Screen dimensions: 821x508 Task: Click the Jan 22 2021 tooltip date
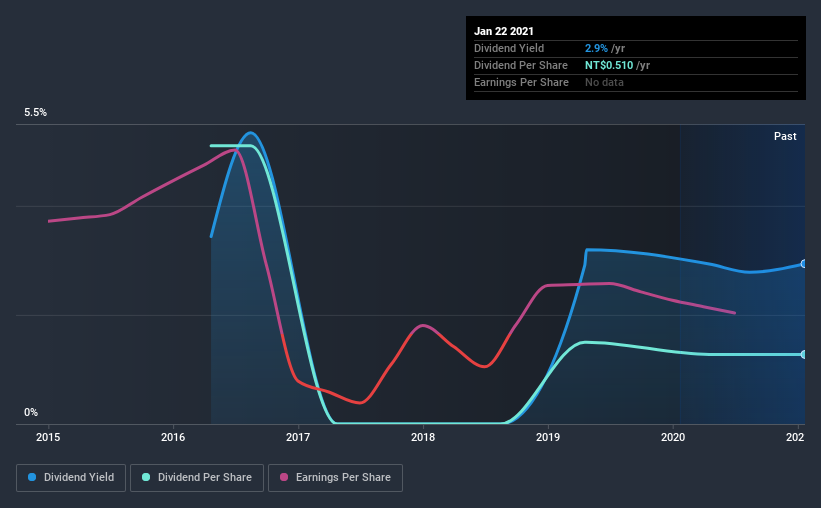[x=504, y=31]
